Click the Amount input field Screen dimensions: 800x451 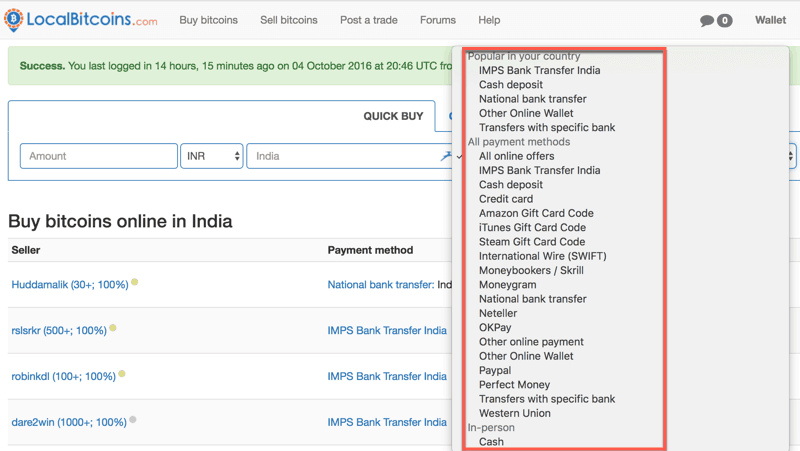98,156
